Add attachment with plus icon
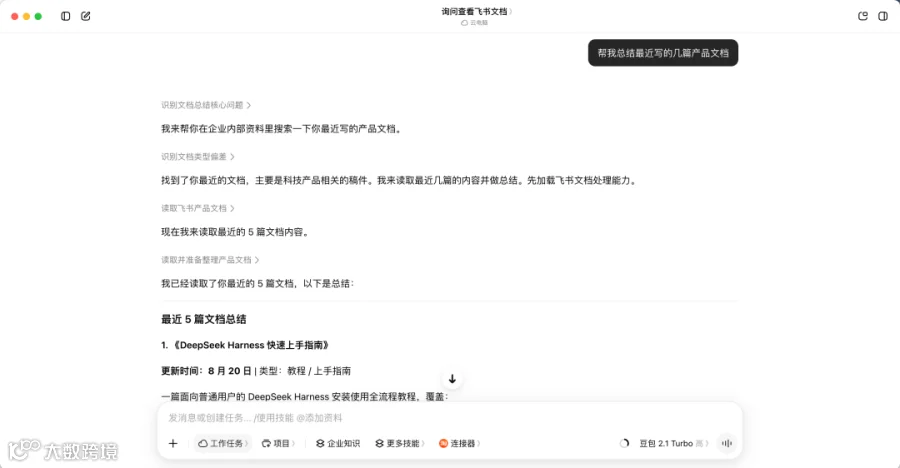 173,443
